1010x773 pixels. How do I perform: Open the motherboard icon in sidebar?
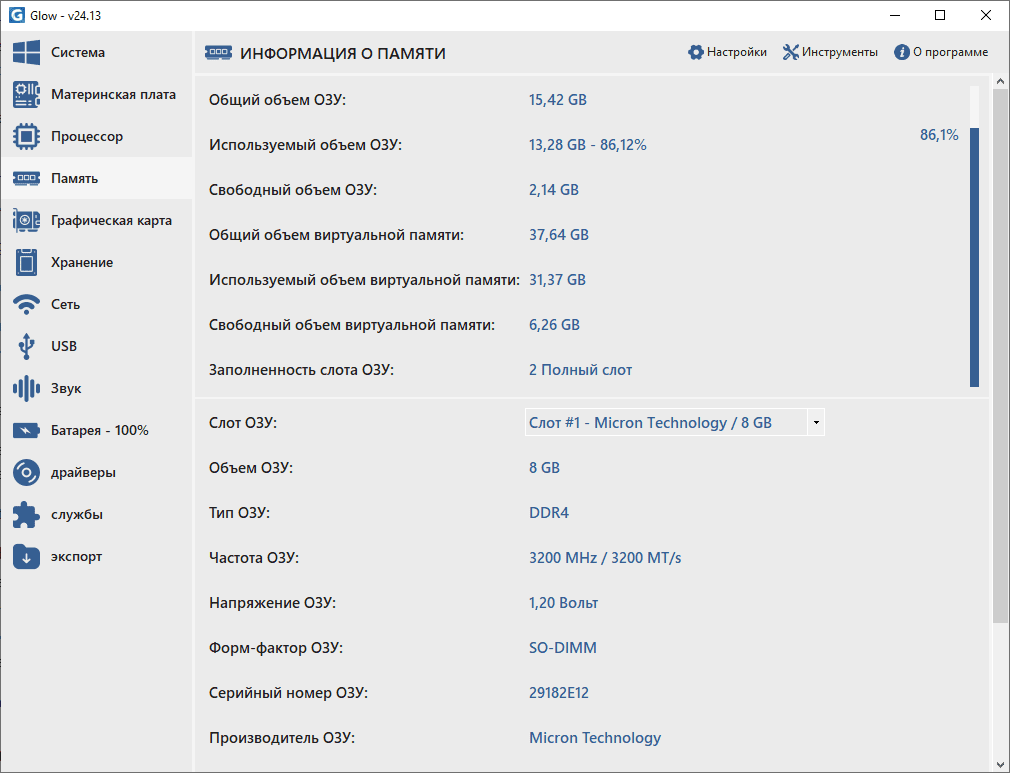pos(26,95)
